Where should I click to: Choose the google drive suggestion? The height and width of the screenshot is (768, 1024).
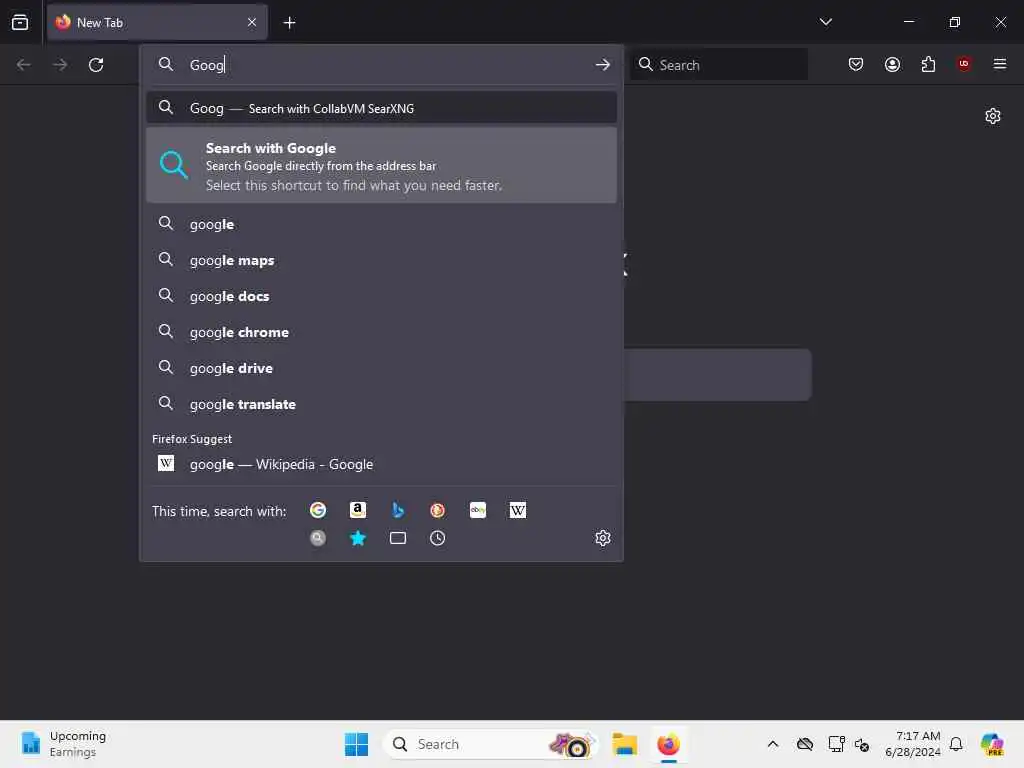382,368
